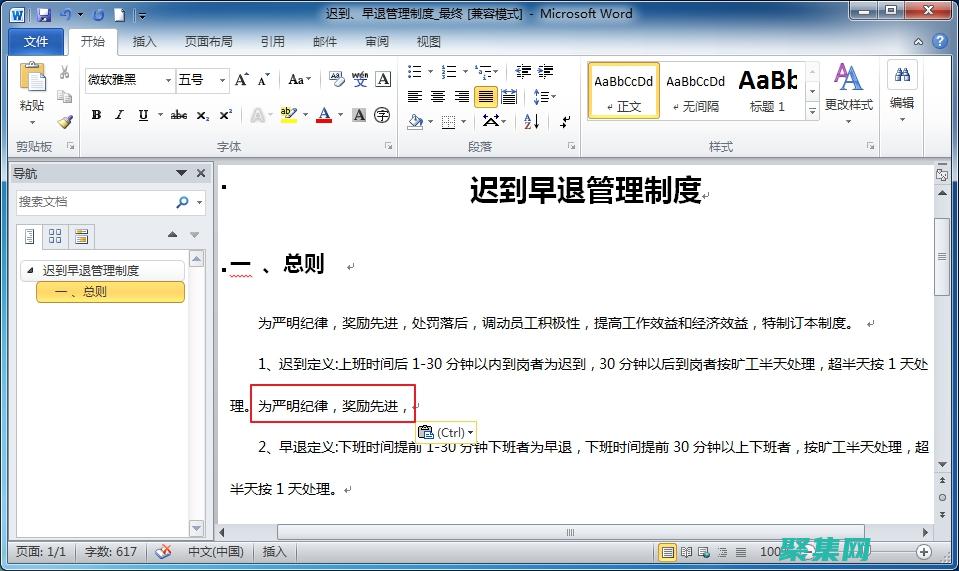The height and width of the screenshot is (571, 959).
Task: Apply red font color
Action: [324, 115]
